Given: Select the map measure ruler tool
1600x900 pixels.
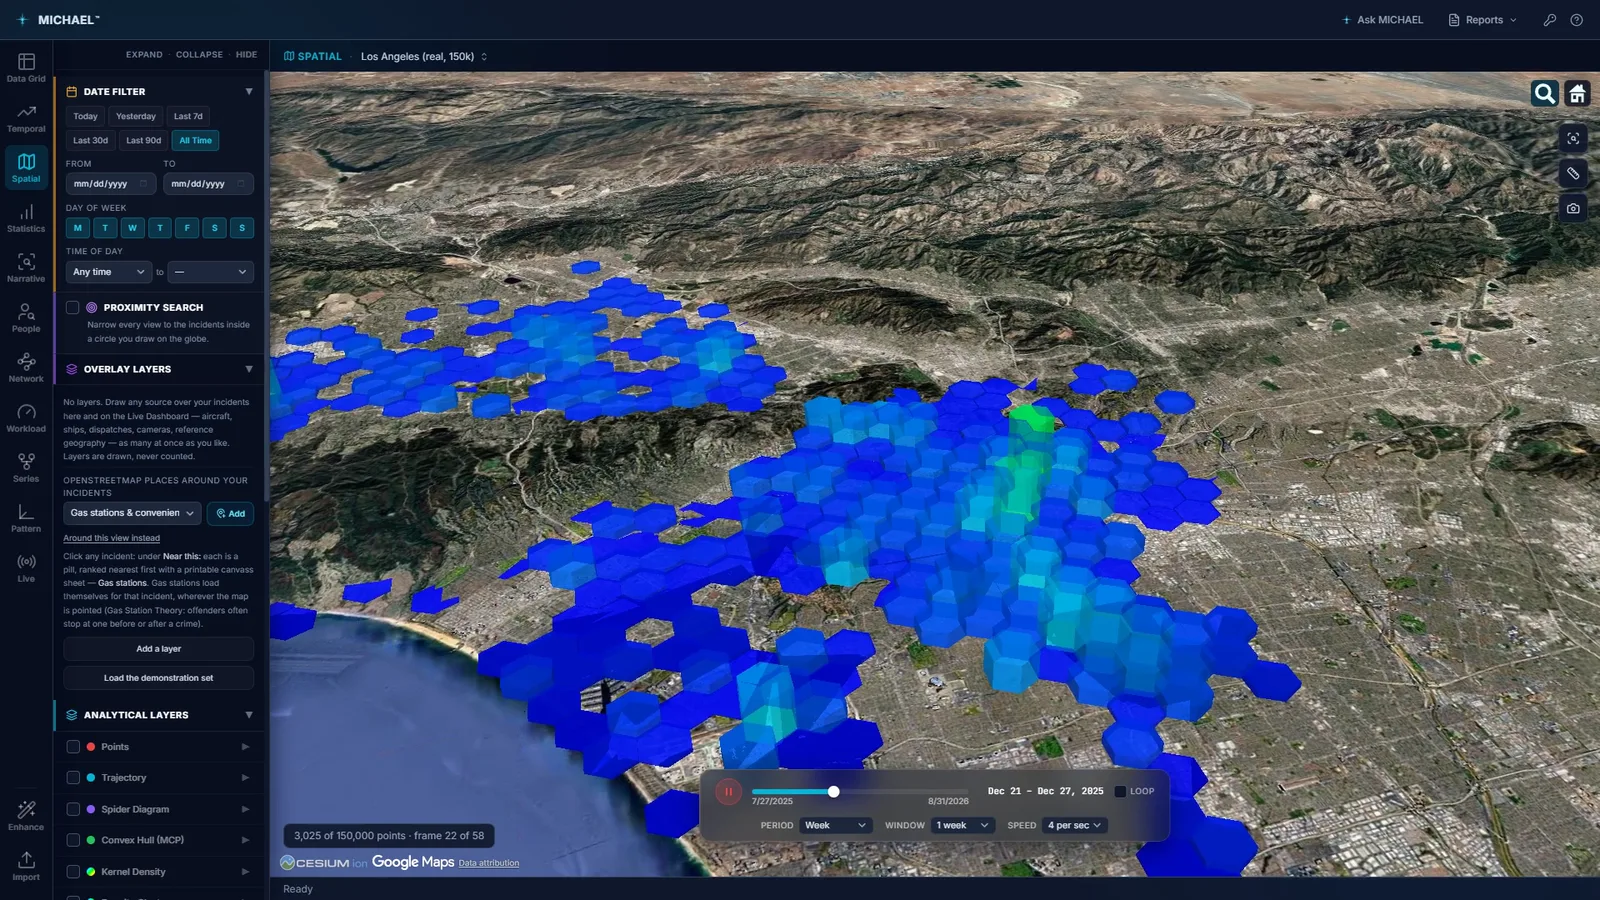Looking at the screenshot, I should (1573, 173).
